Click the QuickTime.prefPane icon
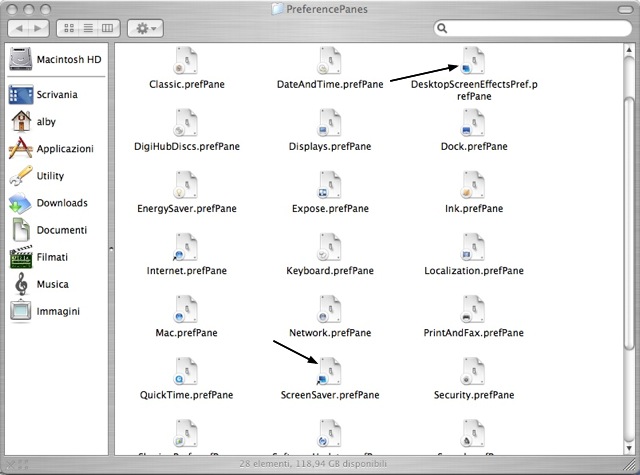The height and width of the screenshot is (475, 640). (187, 371)
